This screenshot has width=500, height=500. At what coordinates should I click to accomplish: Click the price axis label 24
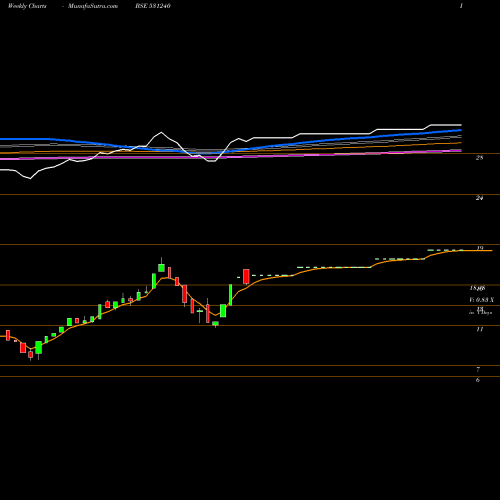click(479, 198)
